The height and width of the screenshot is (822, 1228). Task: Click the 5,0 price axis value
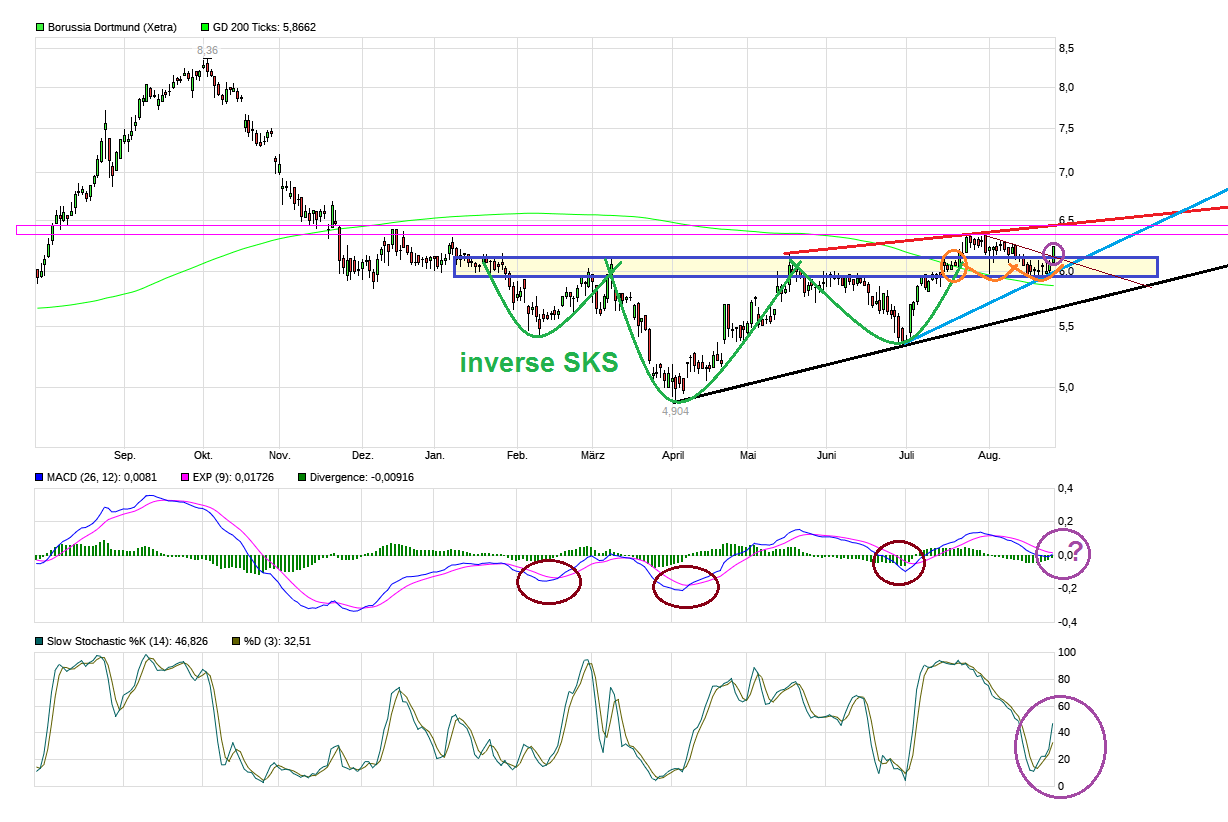(x=1067, y=387)
